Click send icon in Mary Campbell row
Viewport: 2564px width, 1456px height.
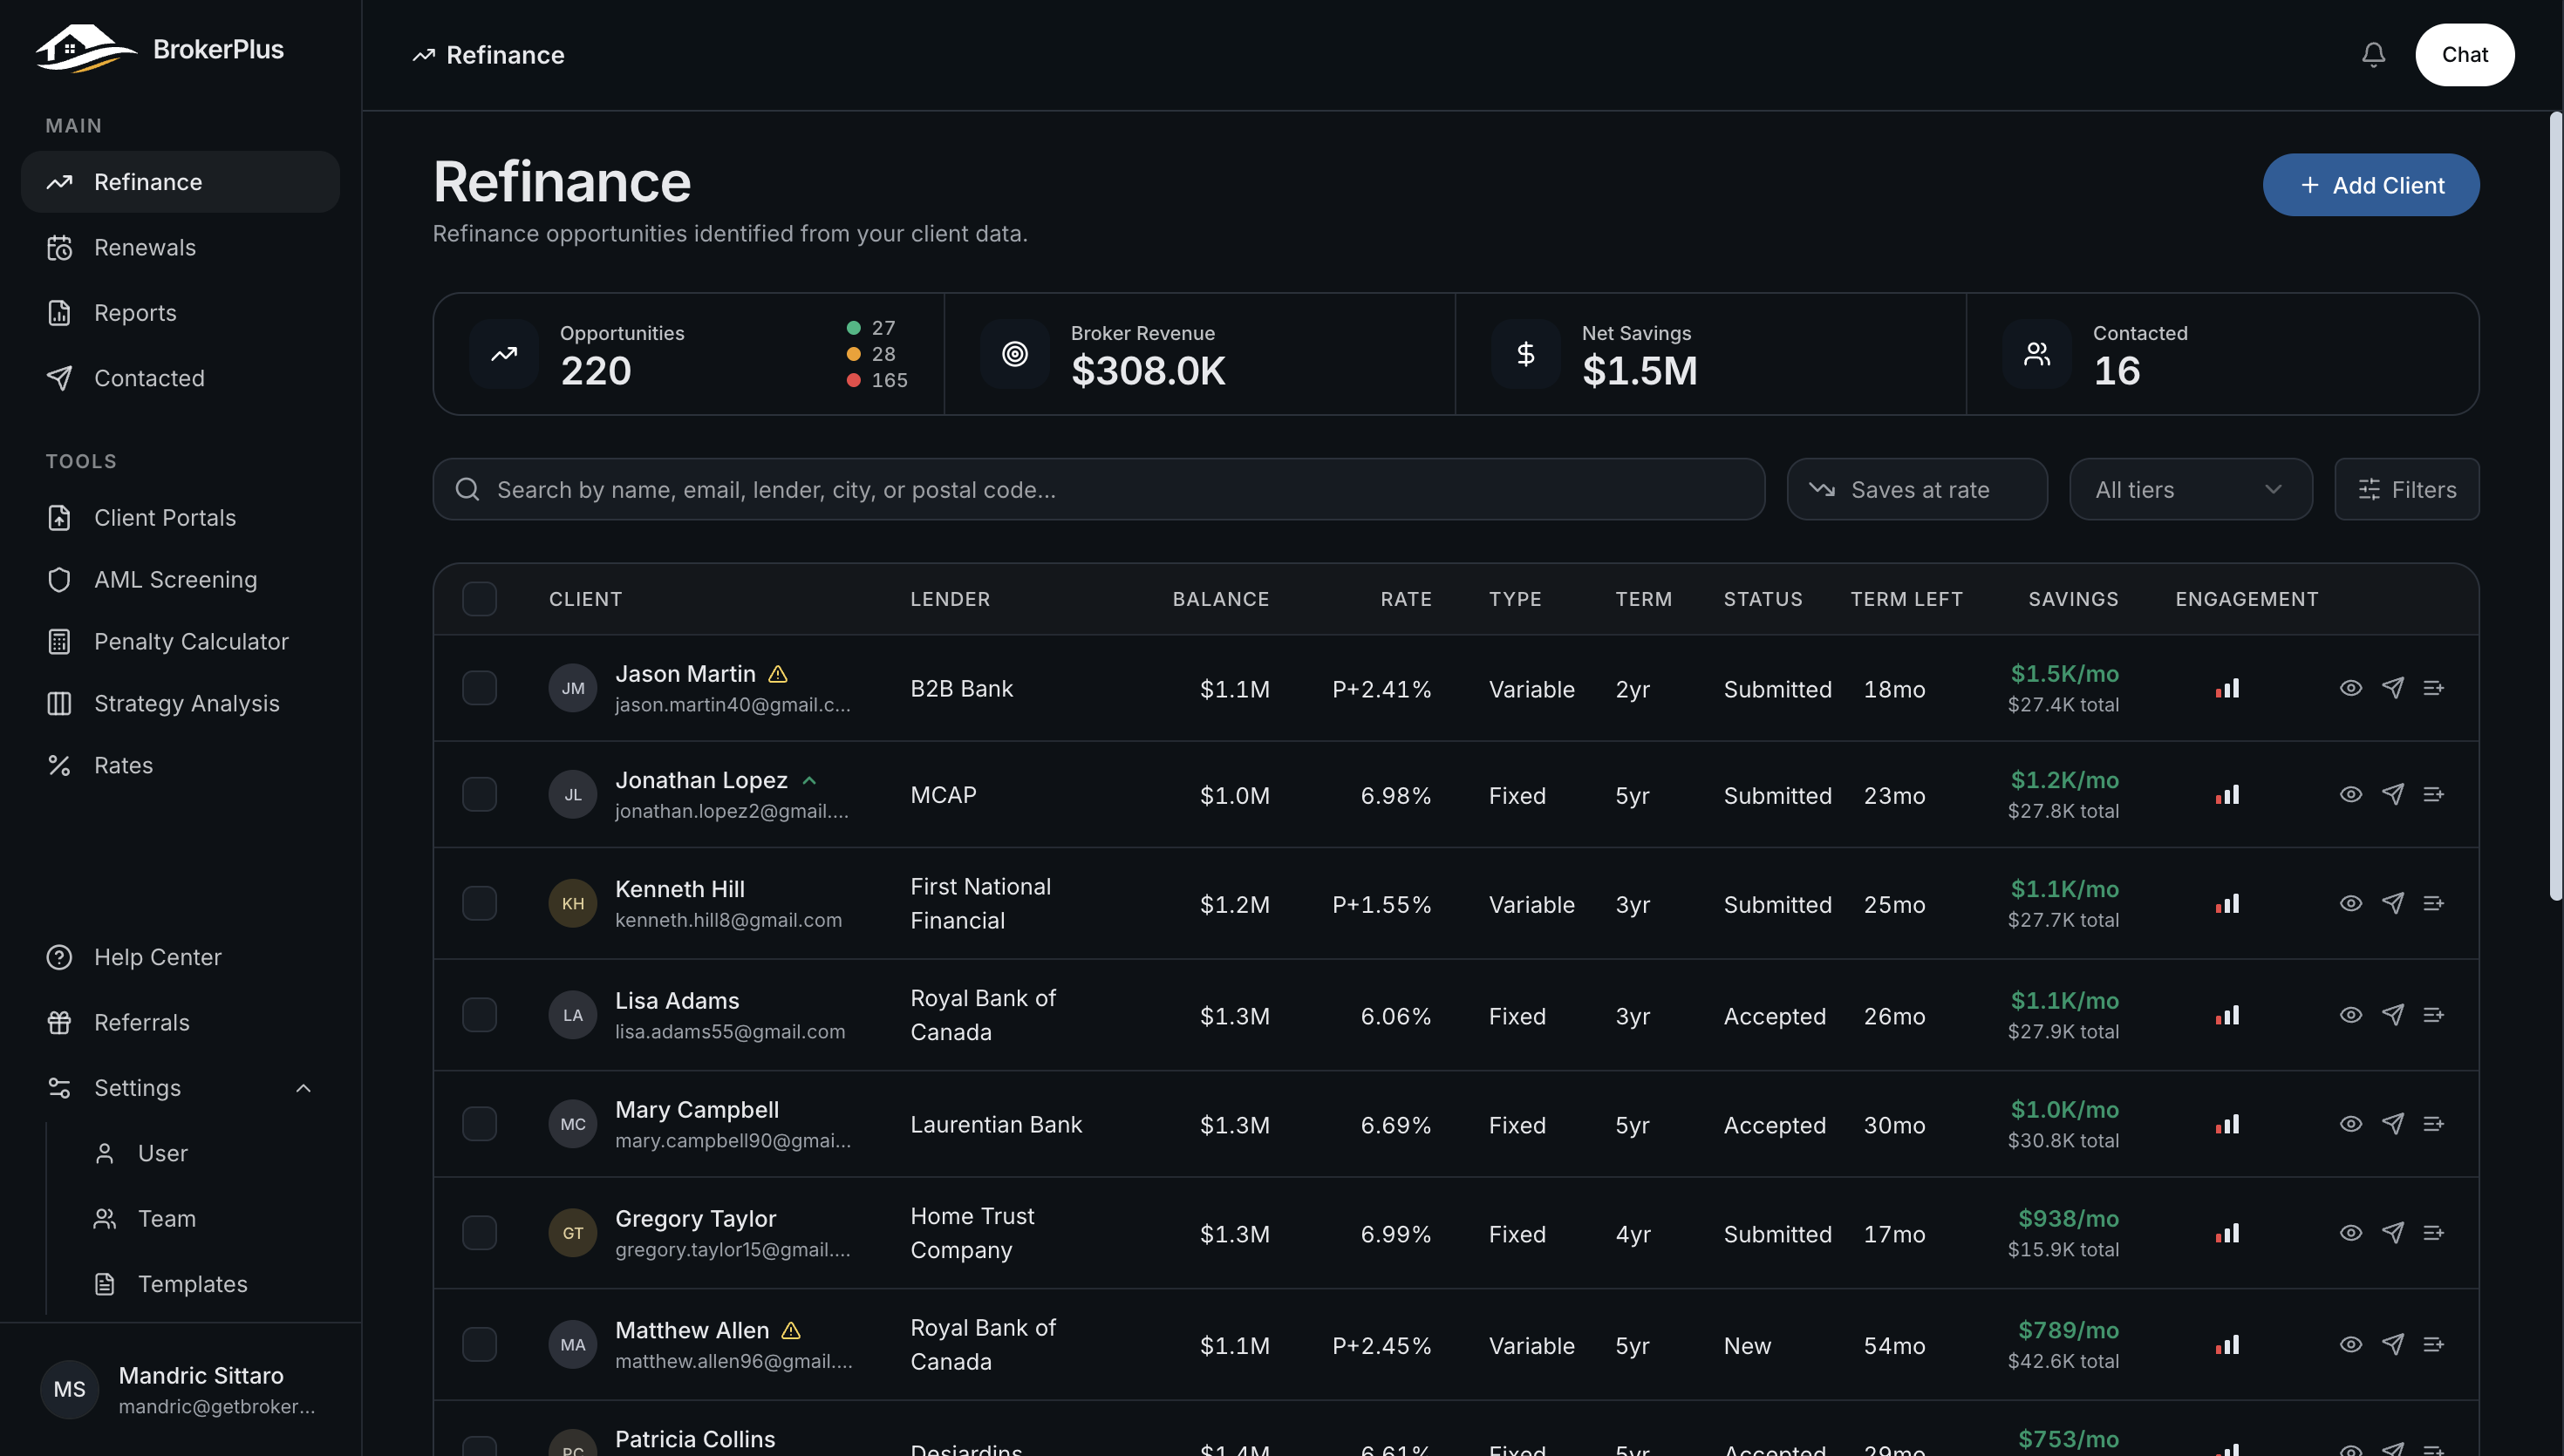(2392, 1124)
